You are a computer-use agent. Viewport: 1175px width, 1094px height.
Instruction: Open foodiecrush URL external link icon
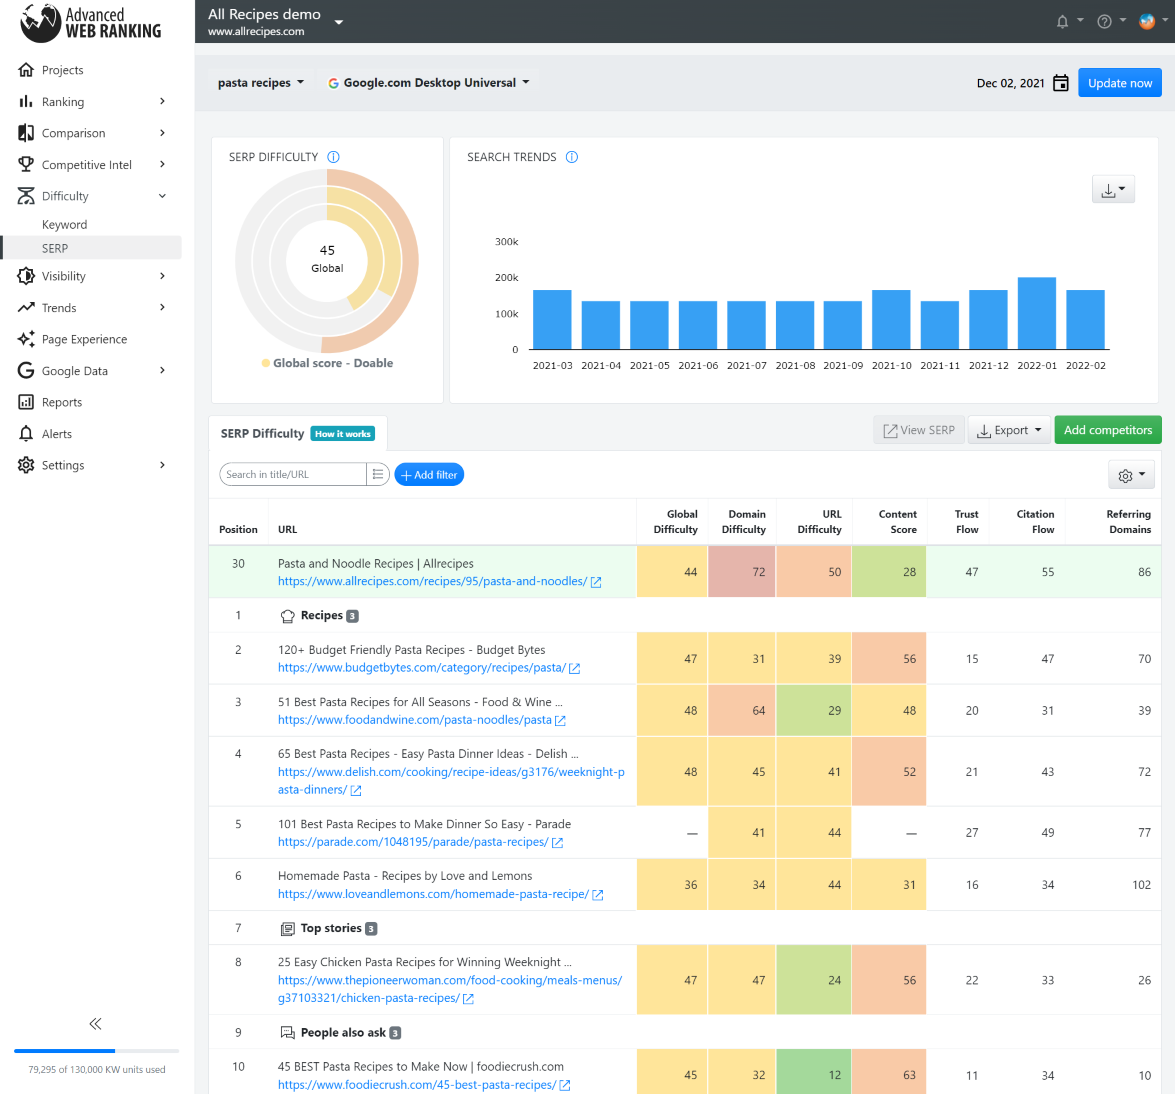click(x=565, y=1085)
